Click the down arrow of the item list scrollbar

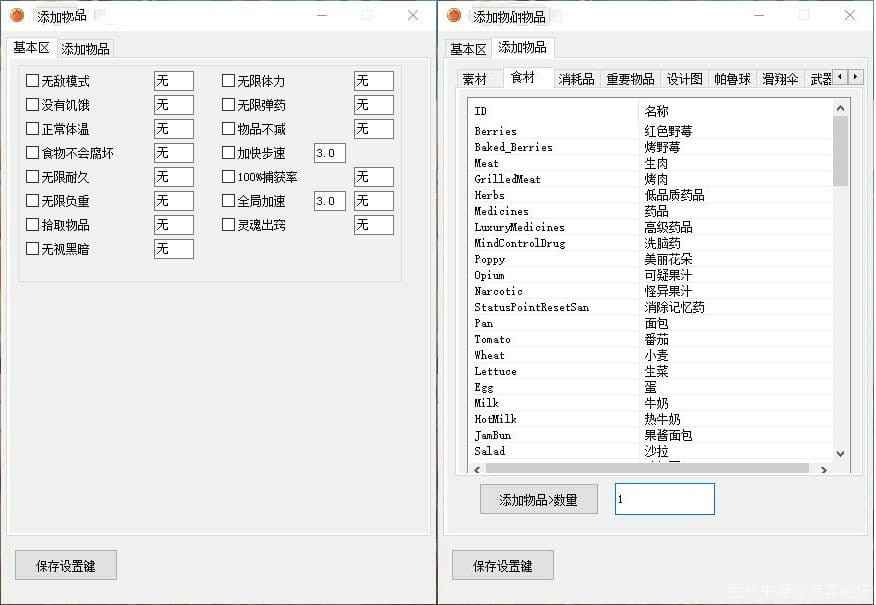pyautogui.click(x=840, y=452)
